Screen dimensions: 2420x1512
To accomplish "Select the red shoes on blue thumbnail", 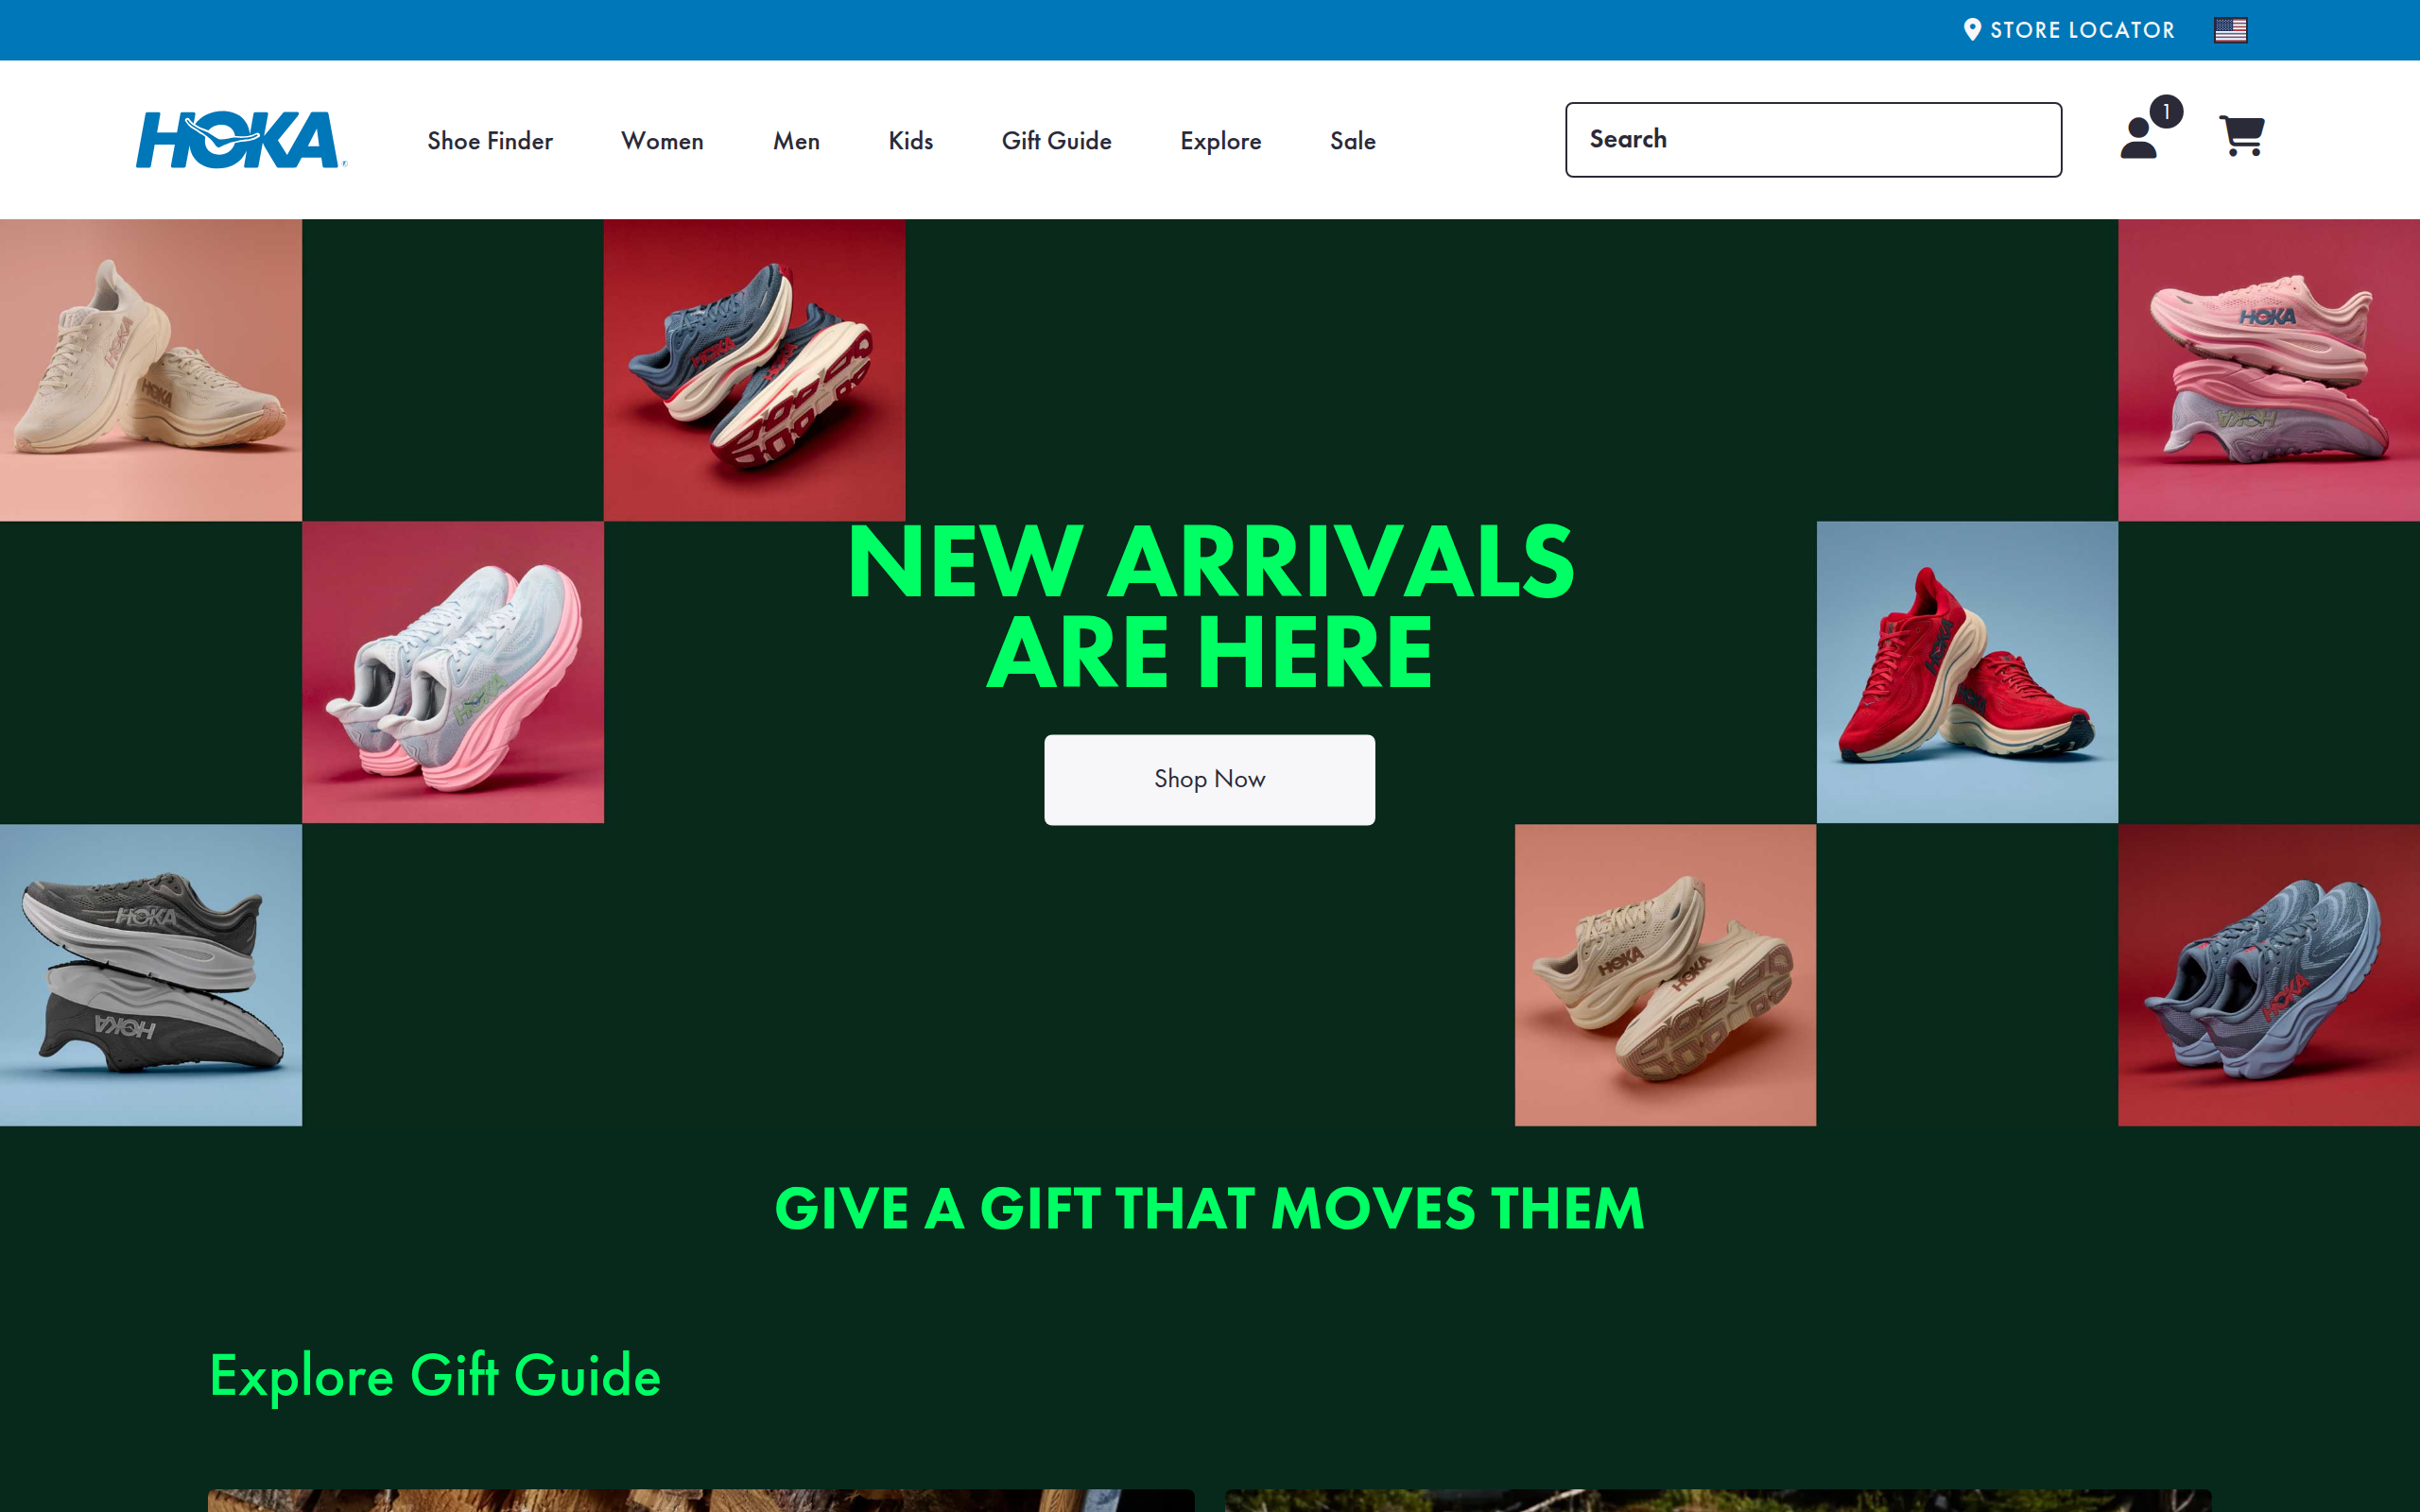I will click(x=1967, y=672).
